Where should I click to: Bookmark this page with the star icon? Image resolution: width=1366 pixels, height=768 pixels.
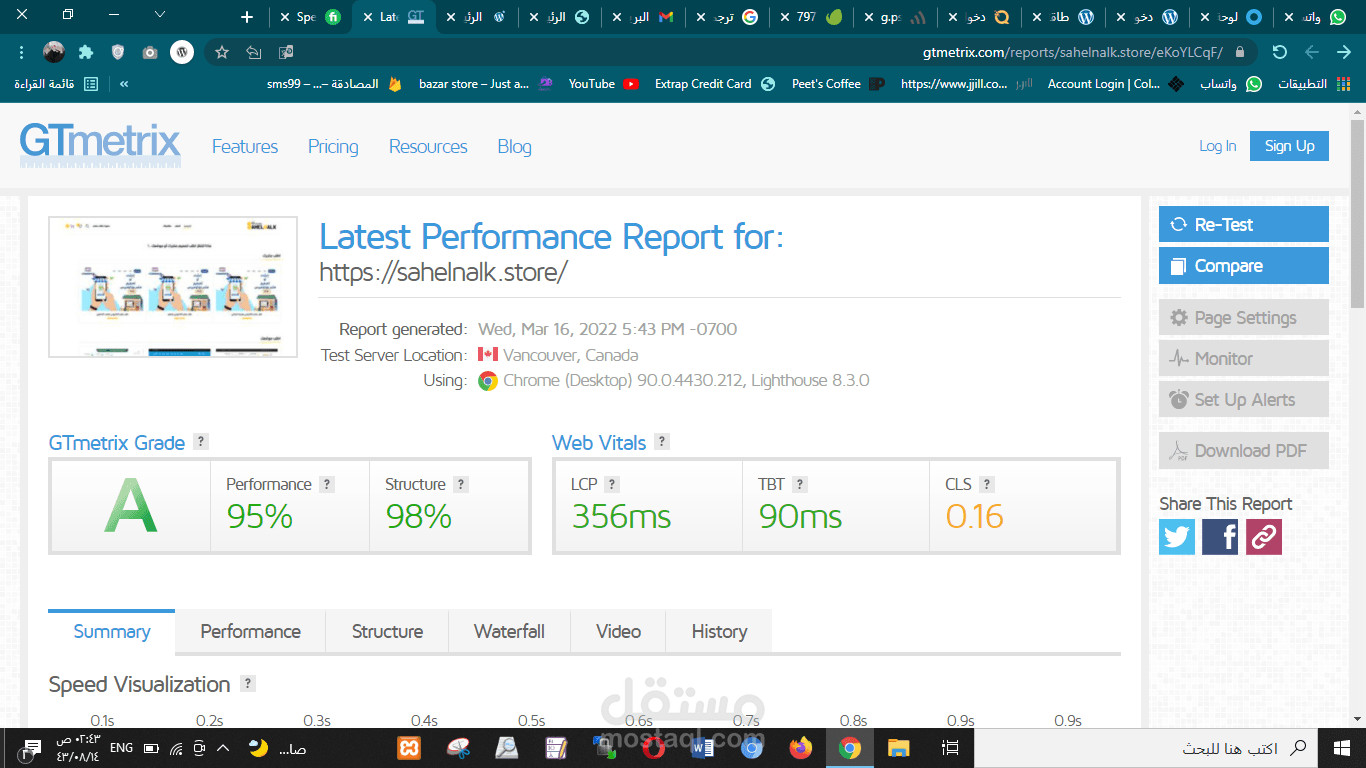(x=222, y=52)
